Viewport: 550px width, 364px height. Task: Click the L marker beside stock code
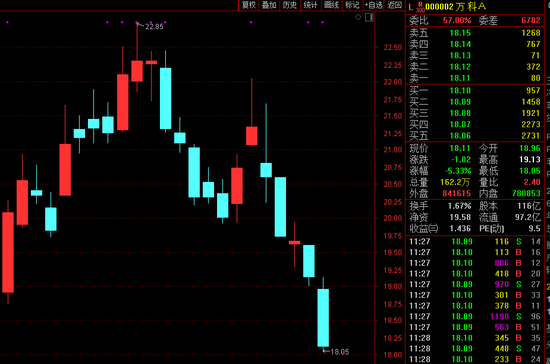point(410,7)
